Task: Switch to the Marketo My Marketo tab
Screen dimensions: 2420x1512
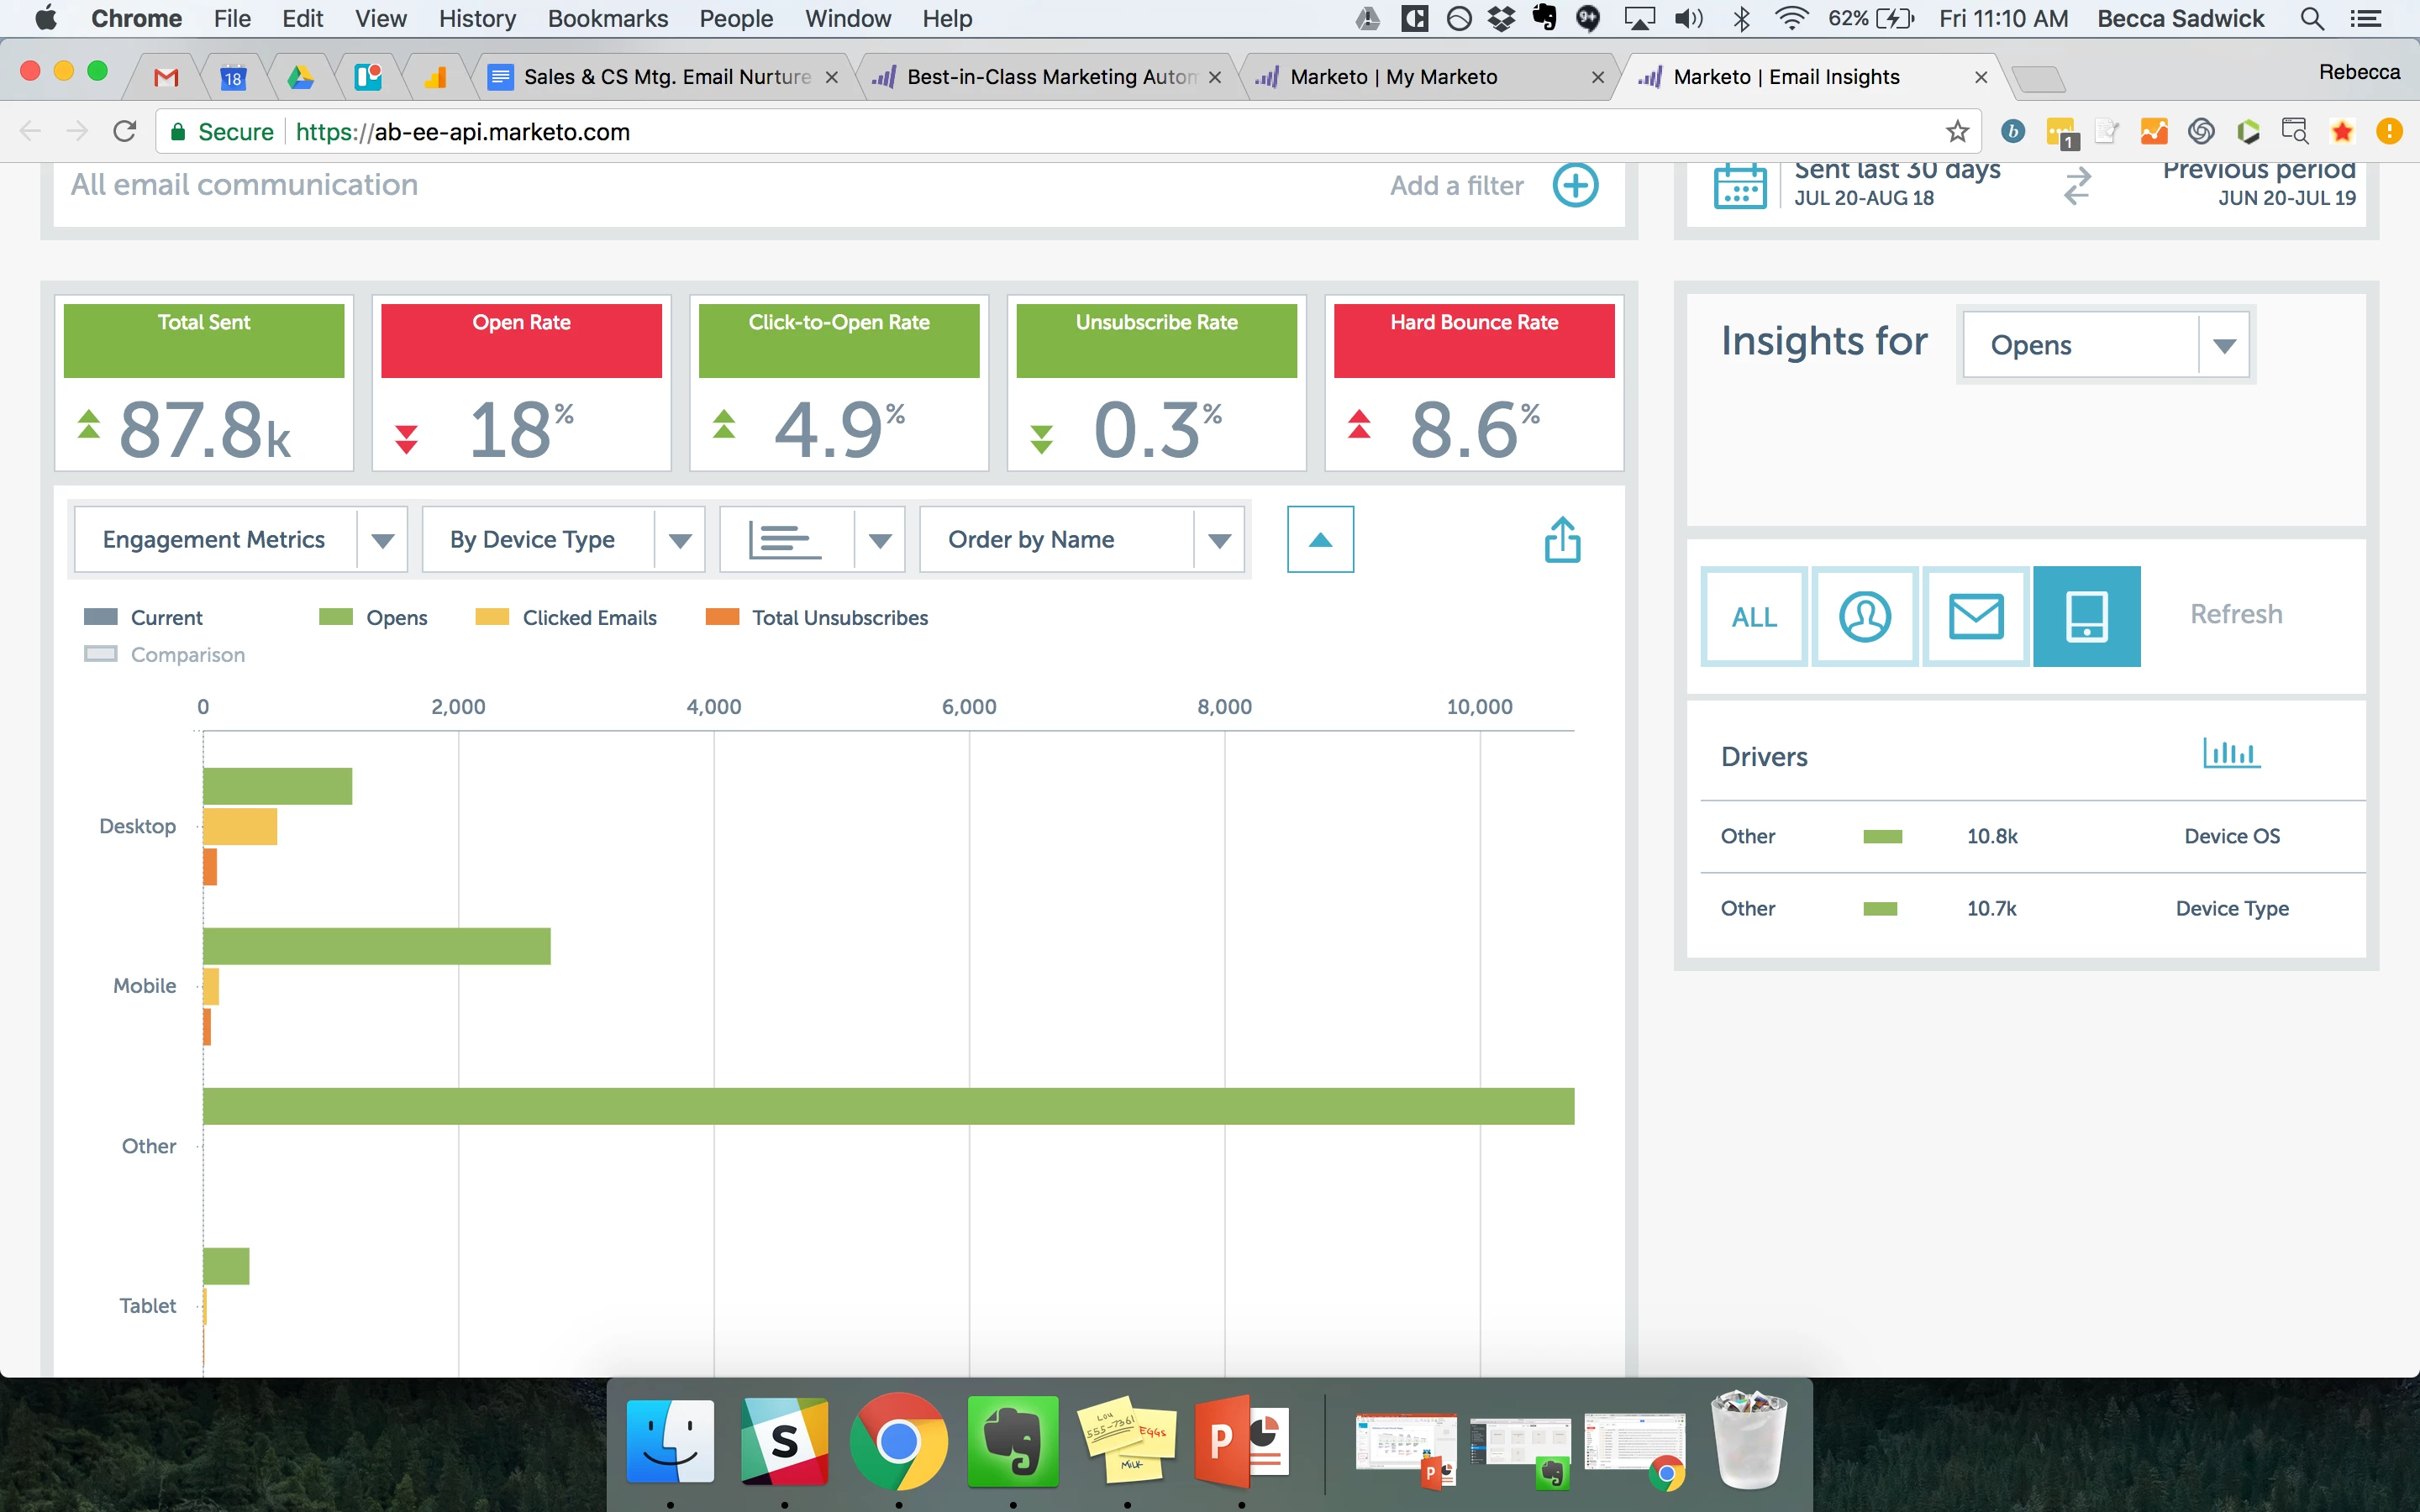Action: tap(1393, 77)
